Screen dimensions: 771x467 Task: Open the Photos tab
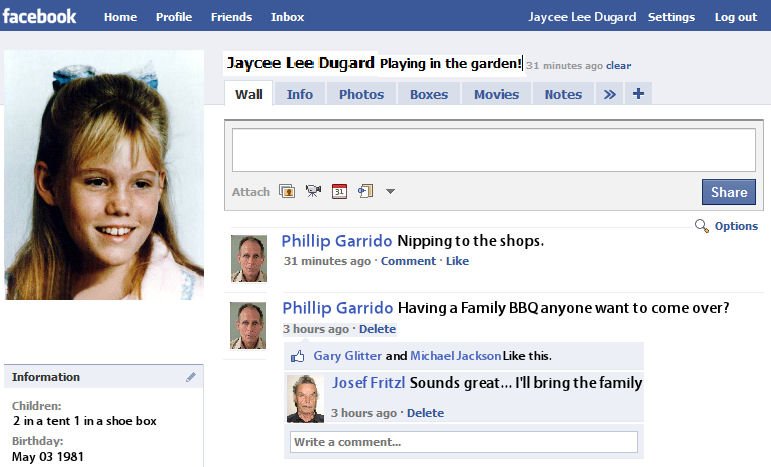(x=361, y=94)
